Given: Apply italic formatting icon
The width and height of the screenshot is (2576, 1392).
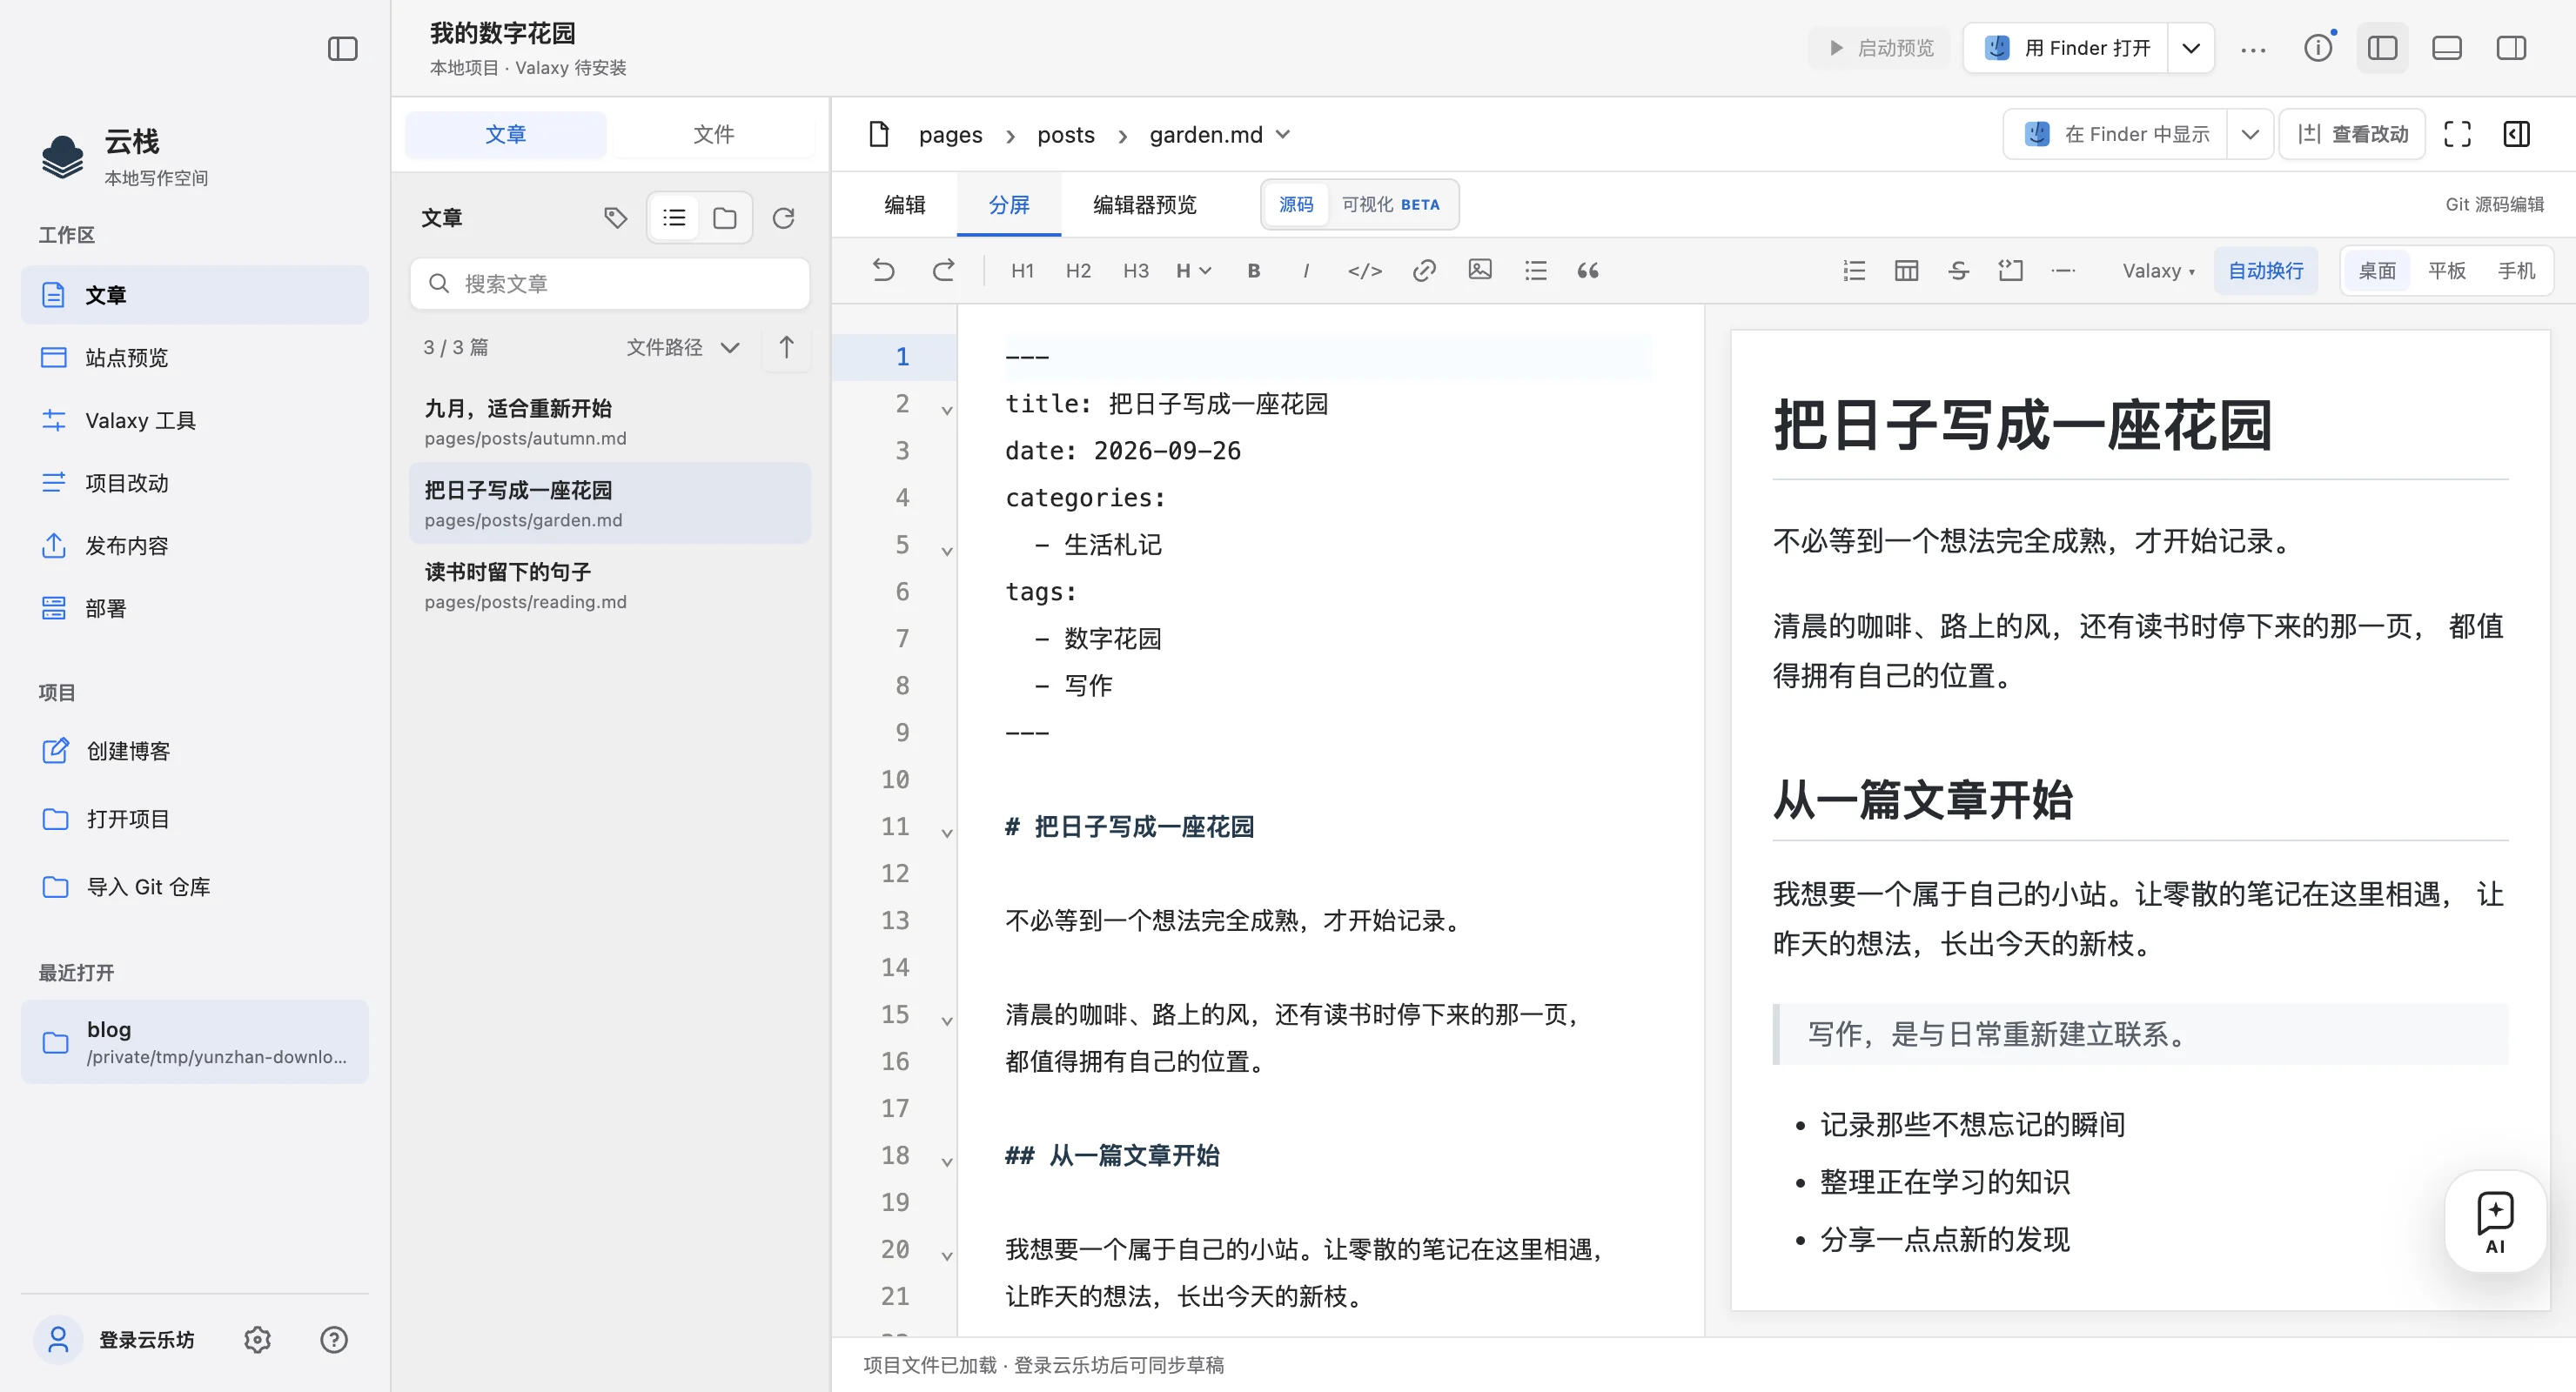Looking at the screenshot, I should [1306, 270].
